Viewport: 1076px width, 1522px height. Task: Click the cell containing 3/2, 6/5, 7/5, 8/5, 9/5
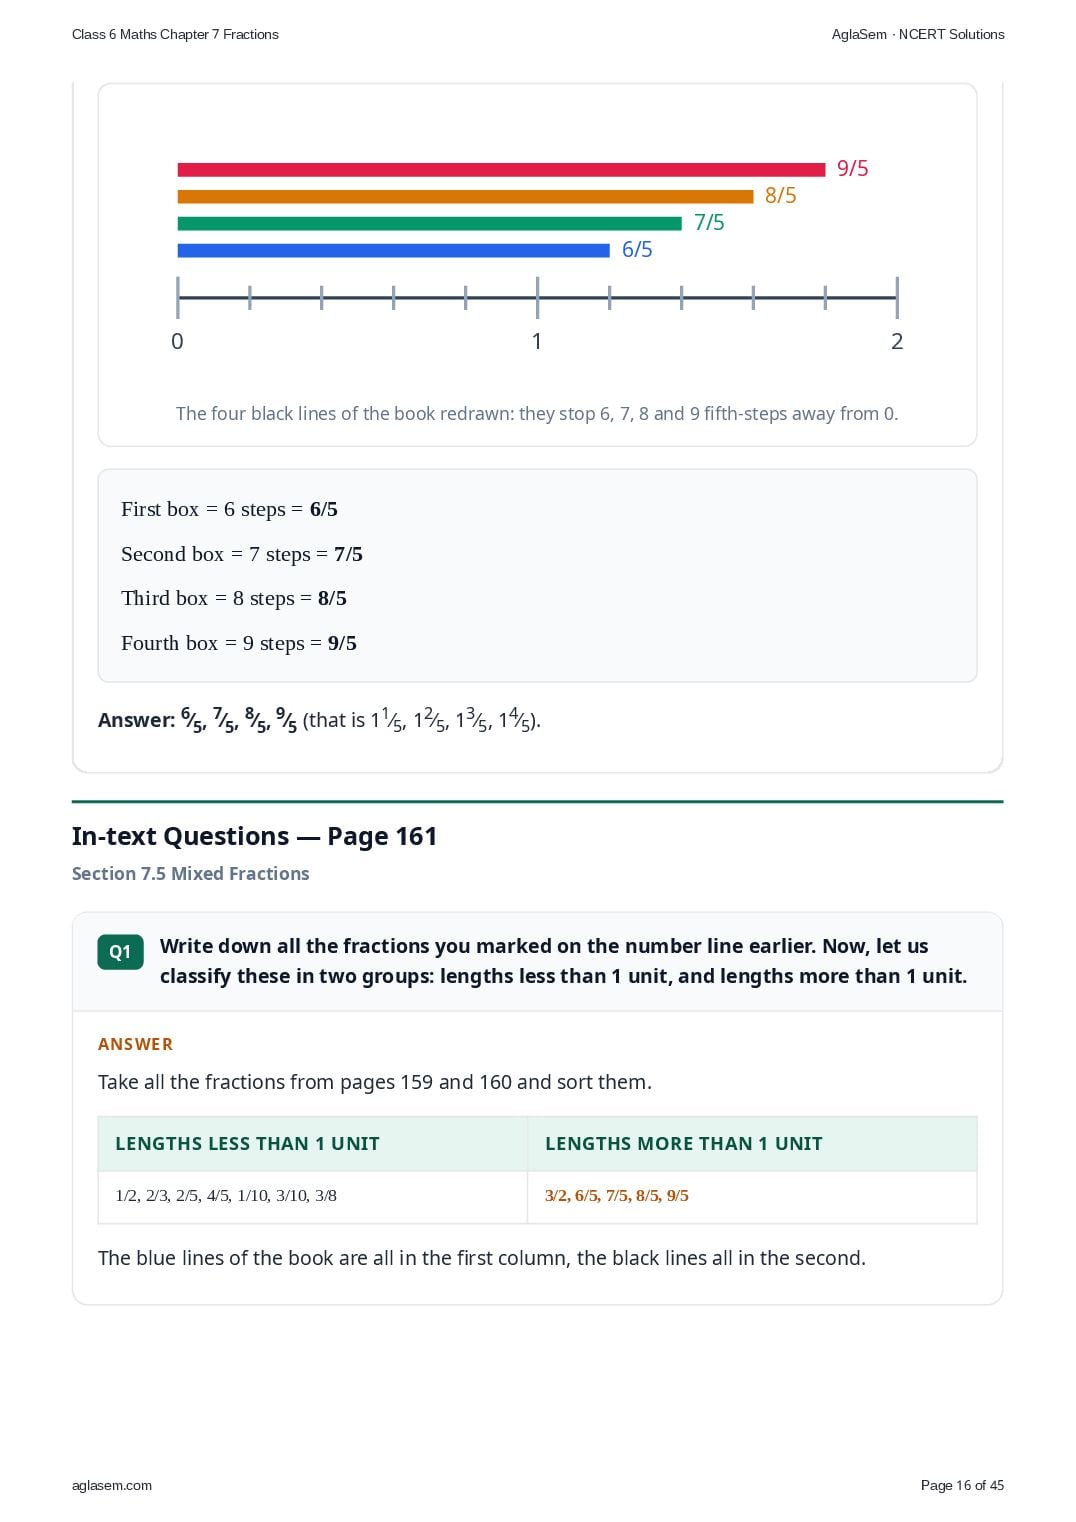coord(752,1196)
